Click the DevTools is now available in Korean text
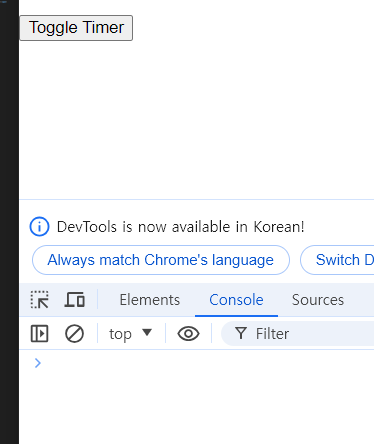Viewport: 374px width, 444px height. [x=180, y=227]
